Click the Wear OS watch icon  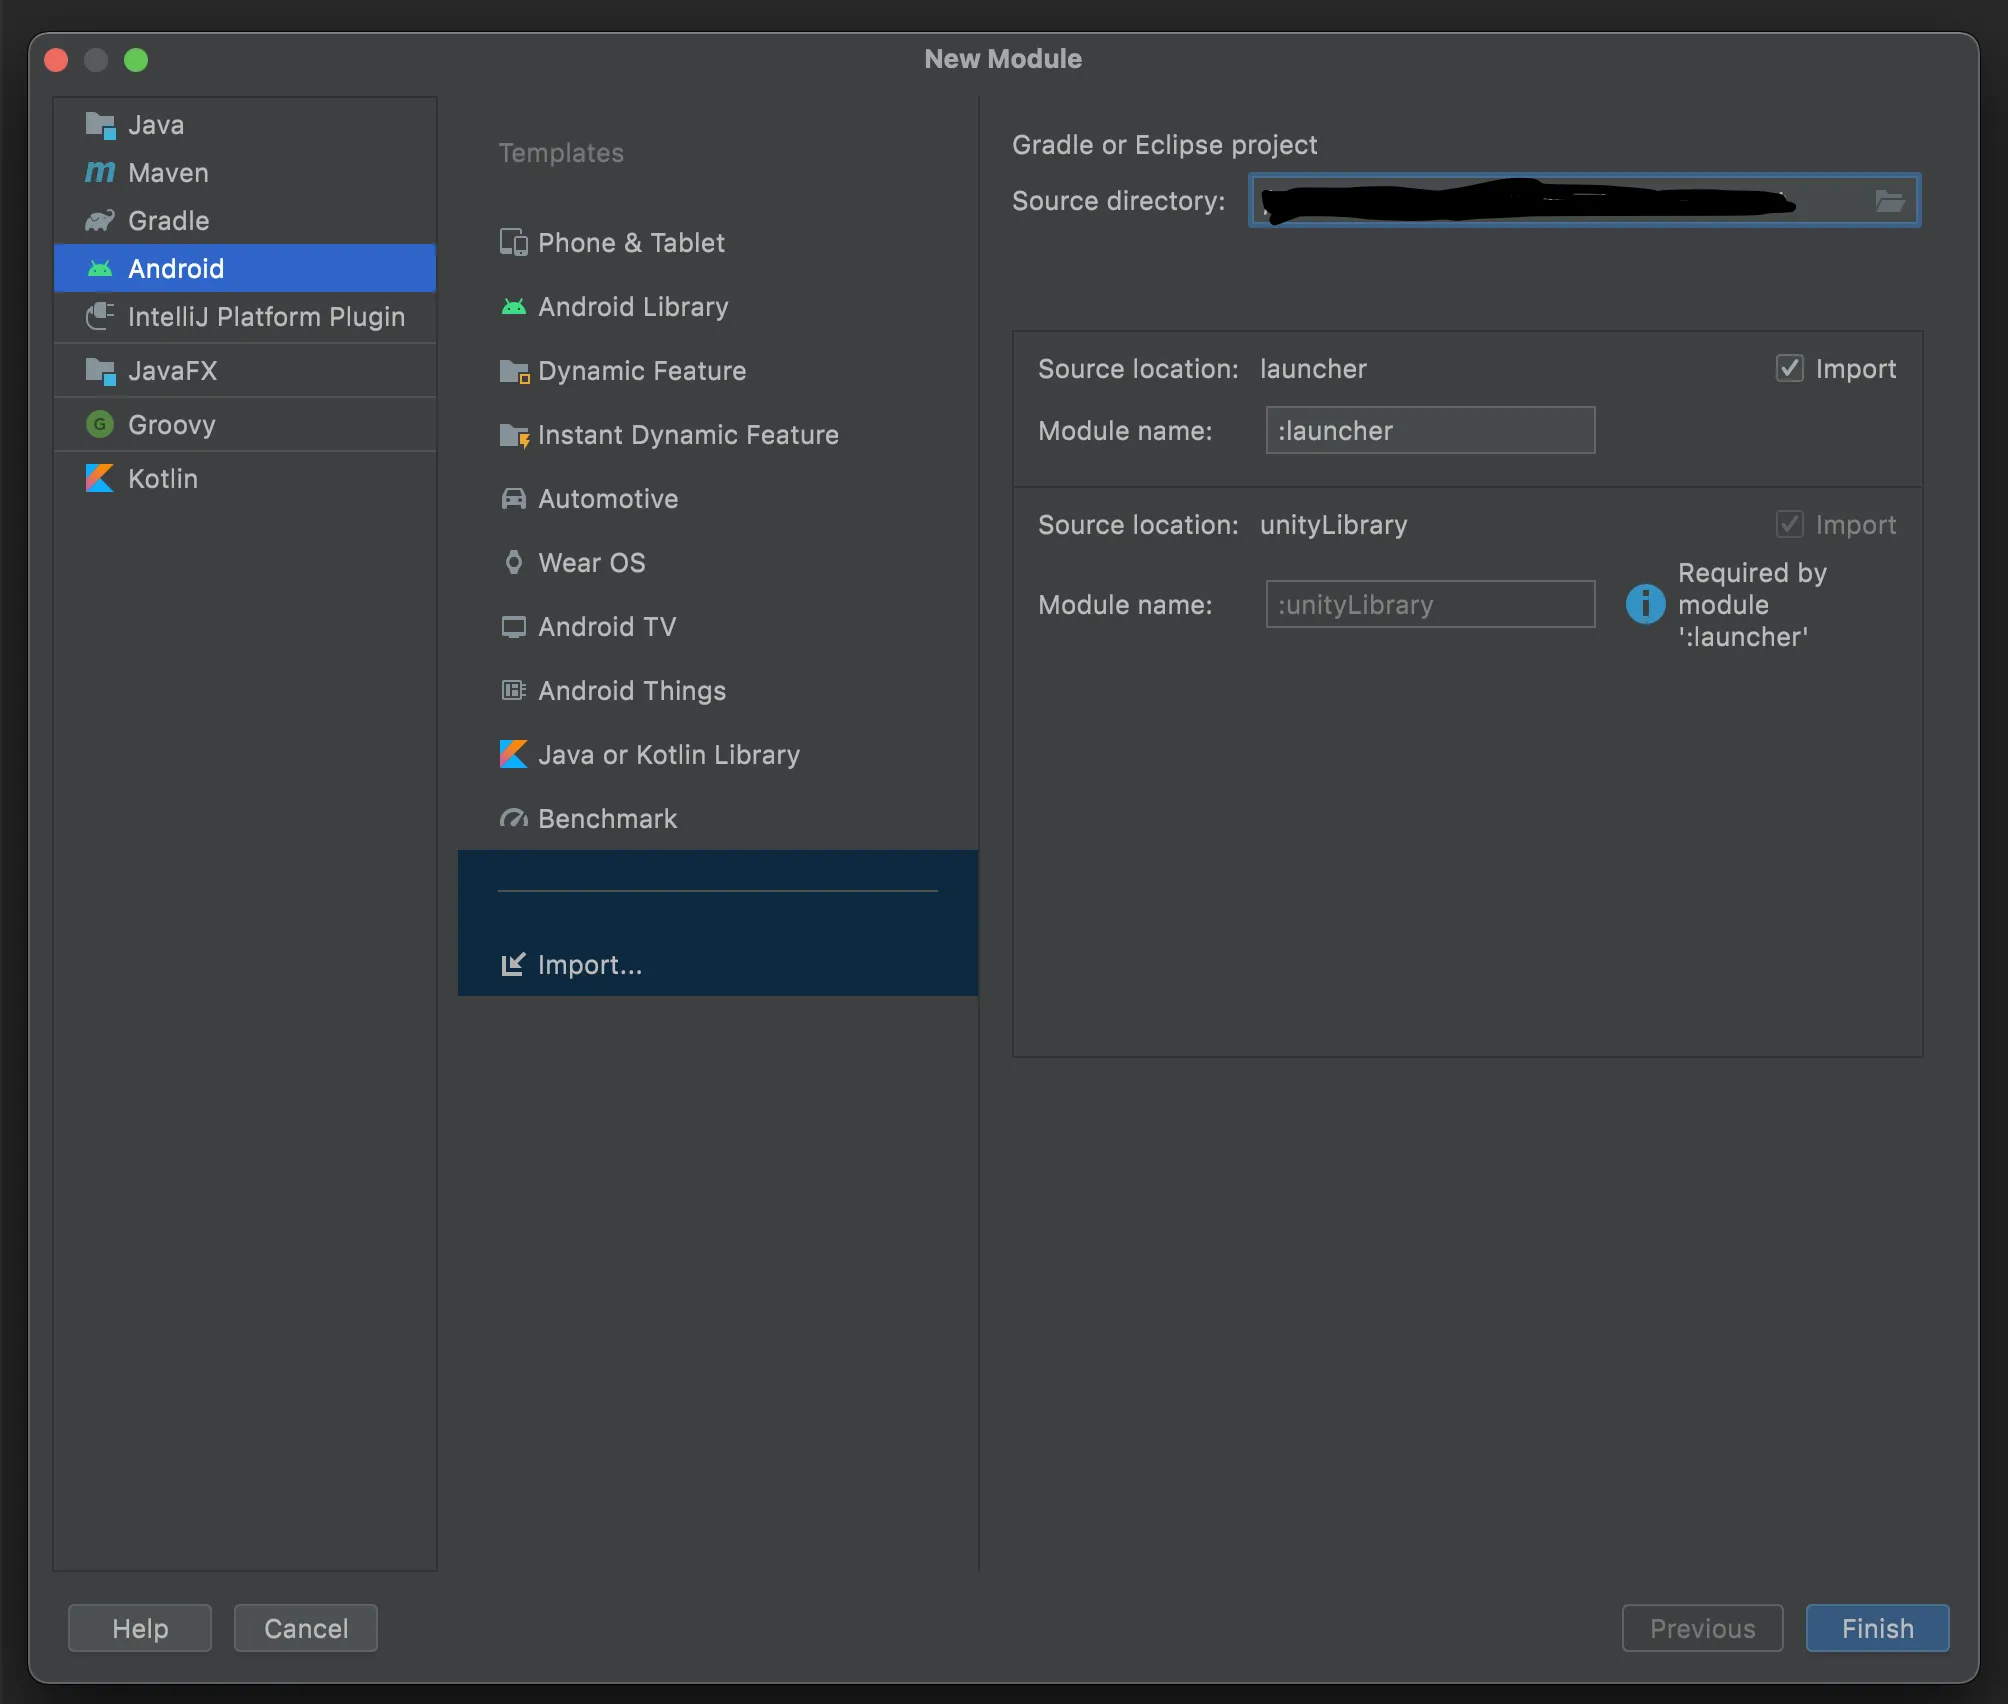pyautogui.click(x=514, y=563)
